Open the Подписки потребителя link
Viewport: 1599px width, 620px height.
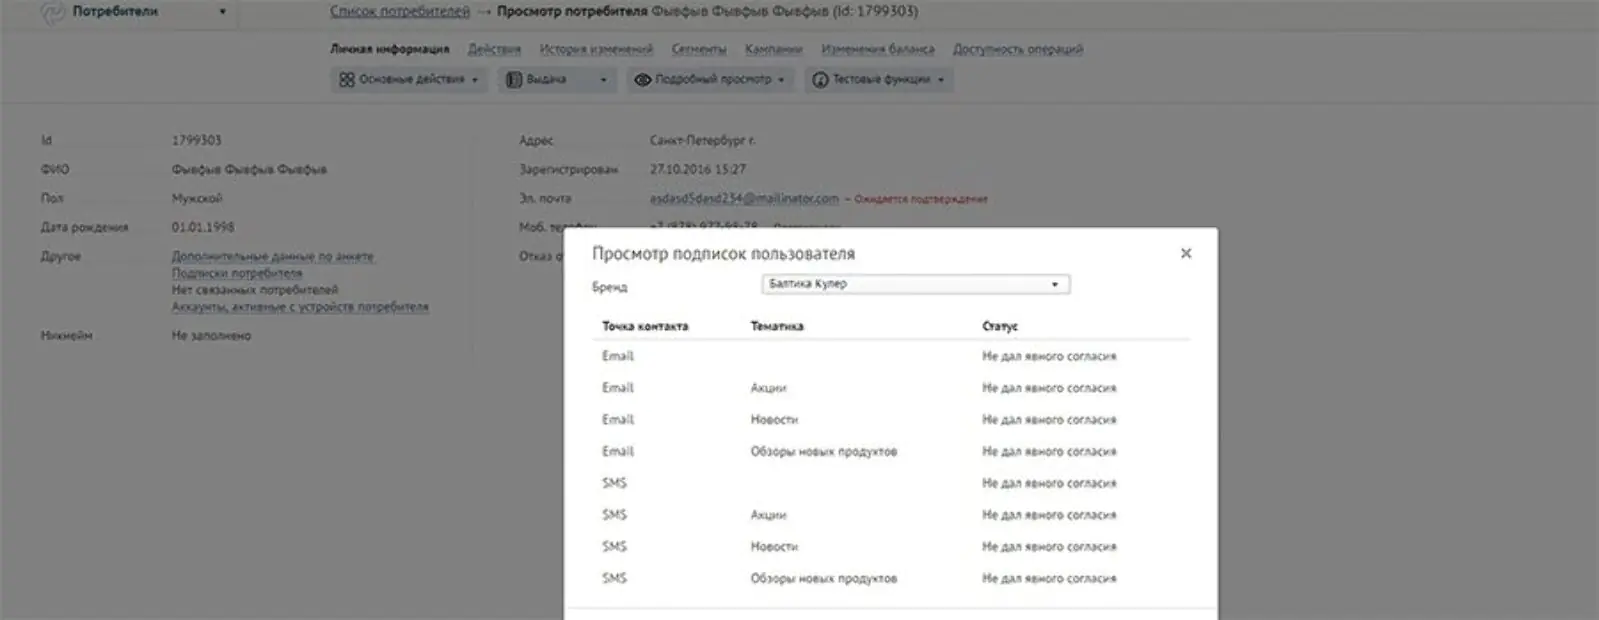tap(237, 273)
